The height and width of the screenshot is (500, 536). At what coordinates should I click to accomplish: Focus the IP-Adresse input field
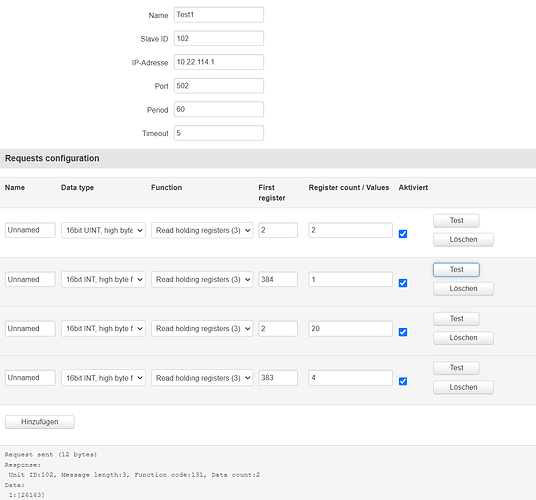coord(219,62)
